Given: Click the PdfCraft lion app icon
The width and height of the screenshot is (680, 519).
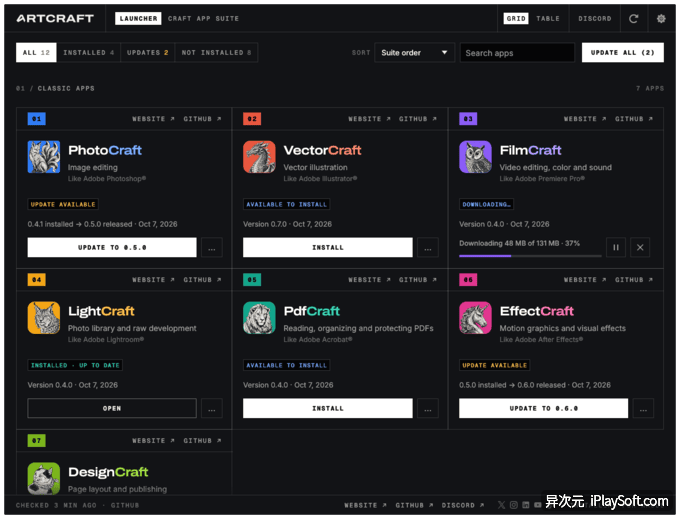Looking at the screenshot, I should (x=259, y=317).
